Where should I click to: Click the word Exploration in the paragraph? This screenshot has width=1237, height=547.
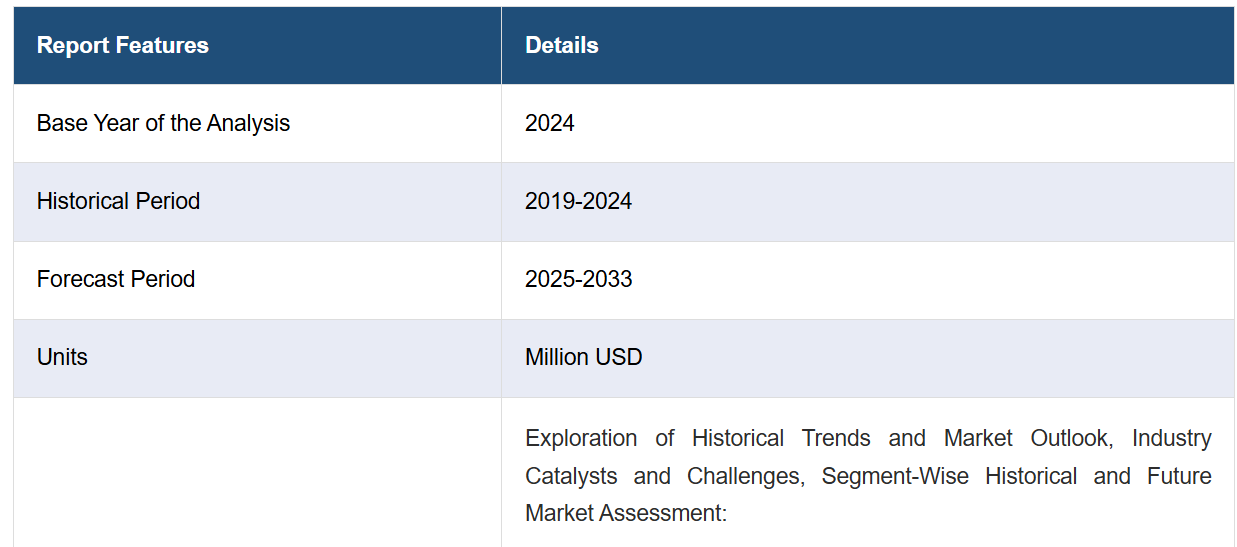[x=581, y=438]
